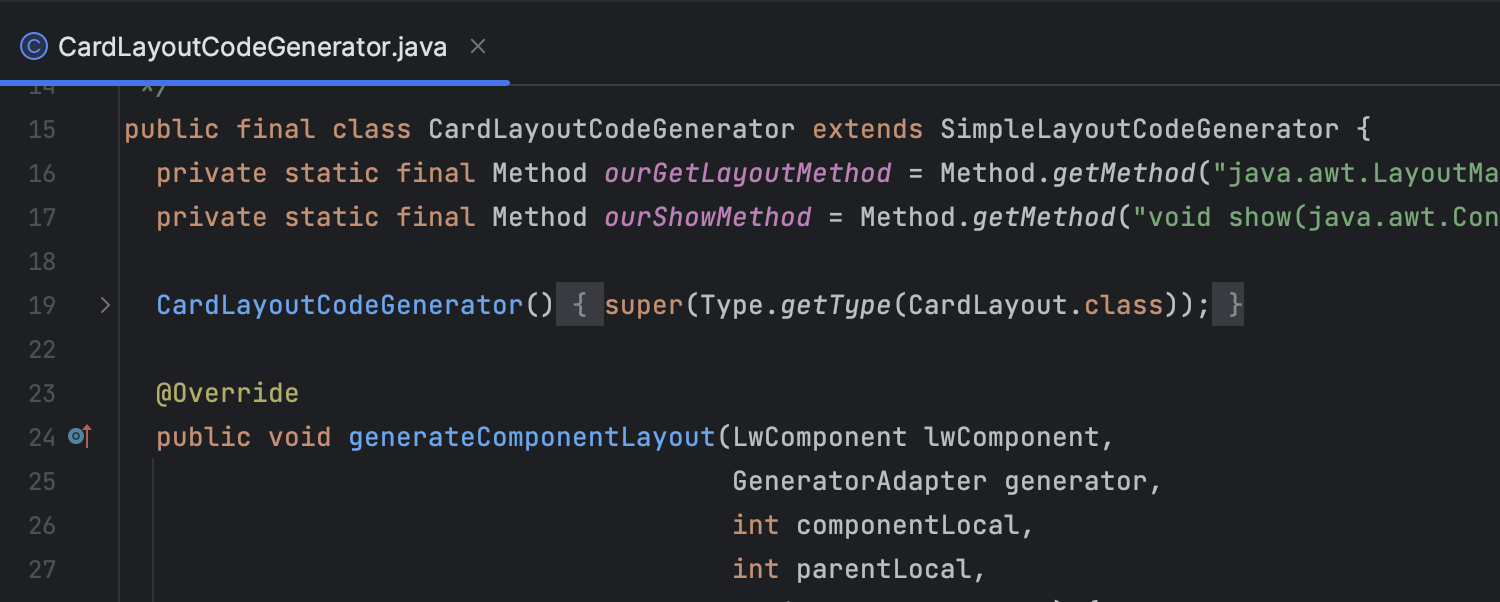Close the CardLayoutCodeGenerator.java tab
Viewport: 1500px width, 602px height.
[x=477, y=45]
